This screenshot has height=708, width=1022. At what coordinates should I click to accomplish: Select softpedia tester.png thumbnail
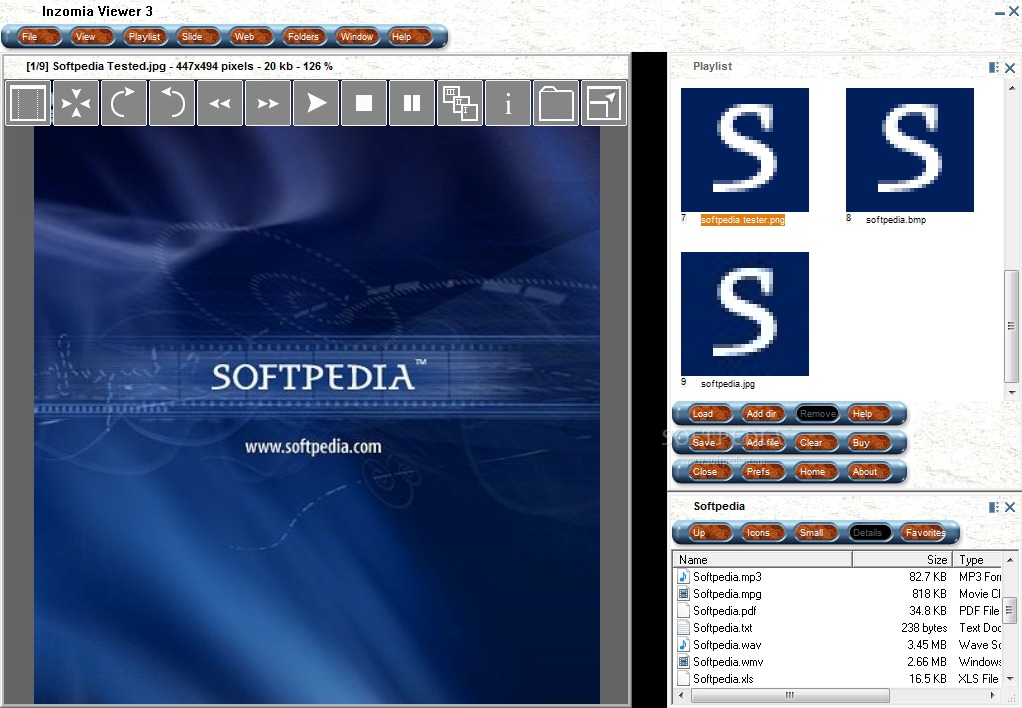click(x=744, y=150)
